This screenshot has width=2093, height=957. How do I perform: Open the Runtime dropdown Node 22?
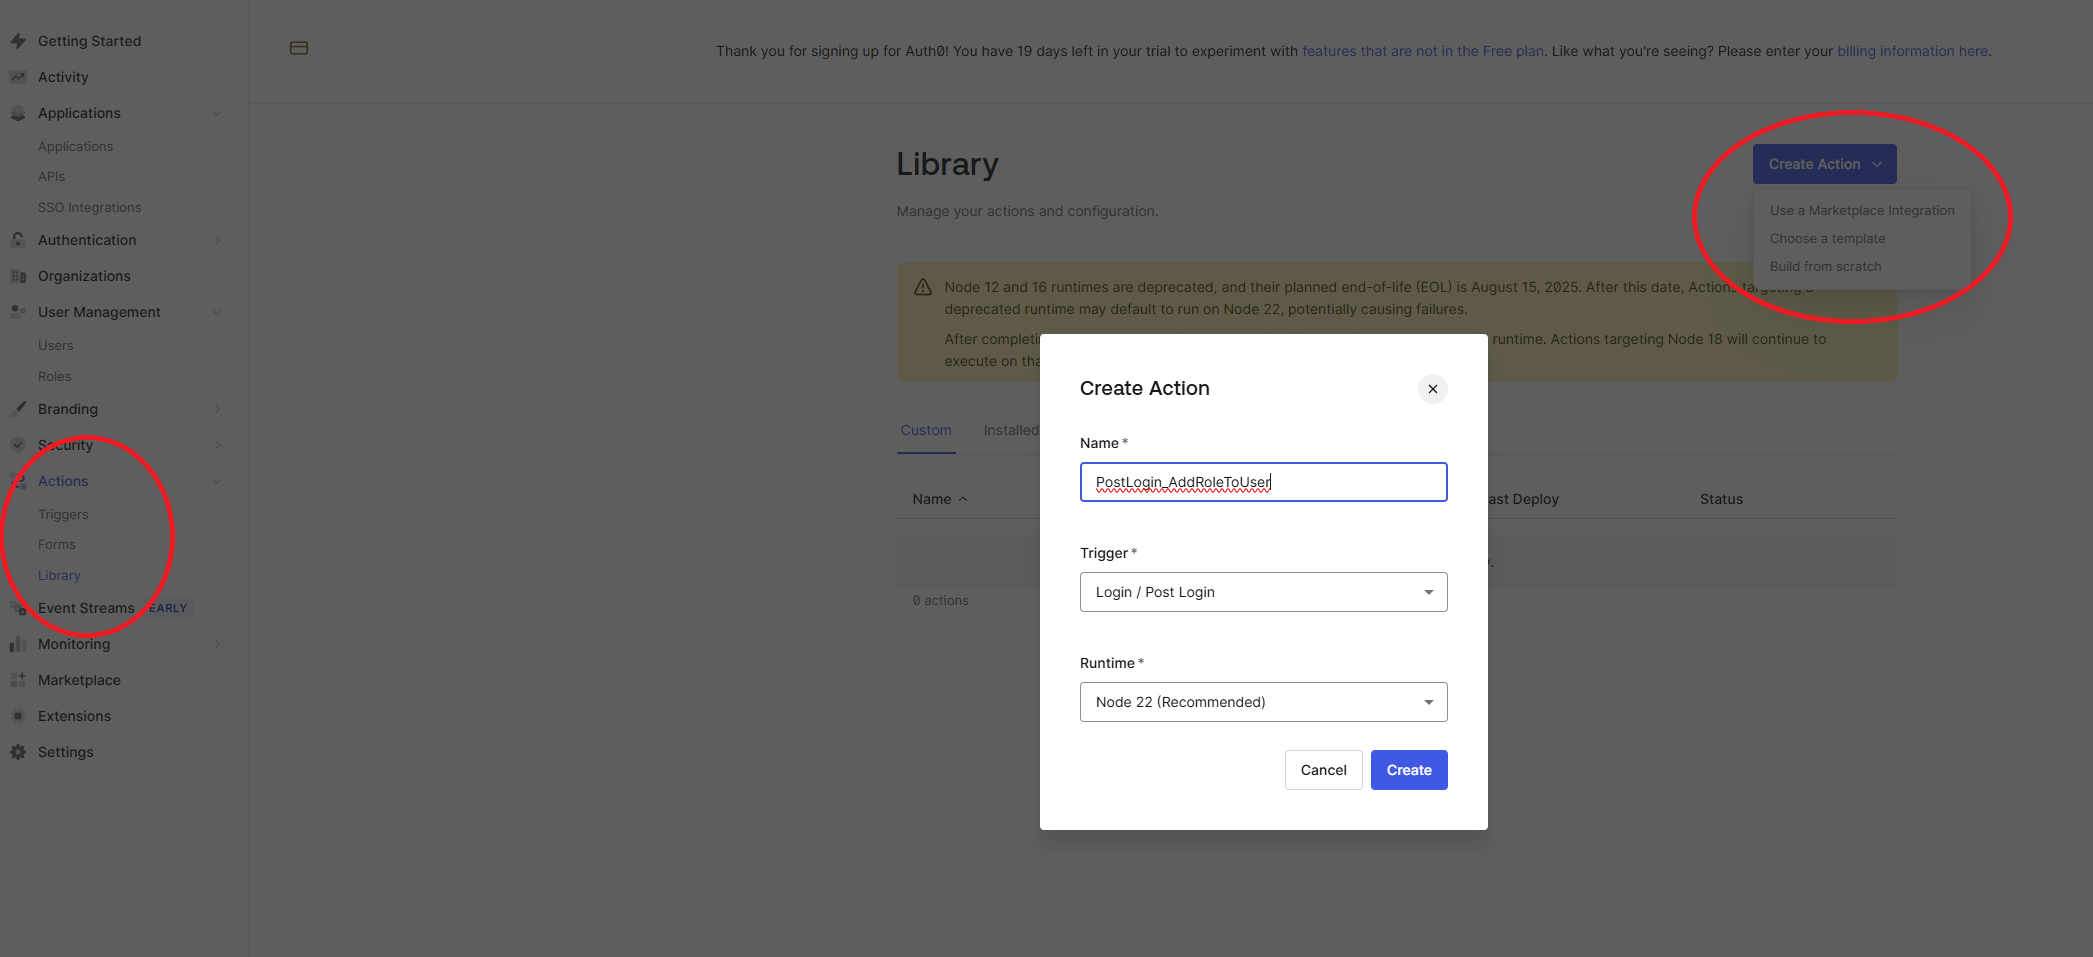[x=1263, y=702]
